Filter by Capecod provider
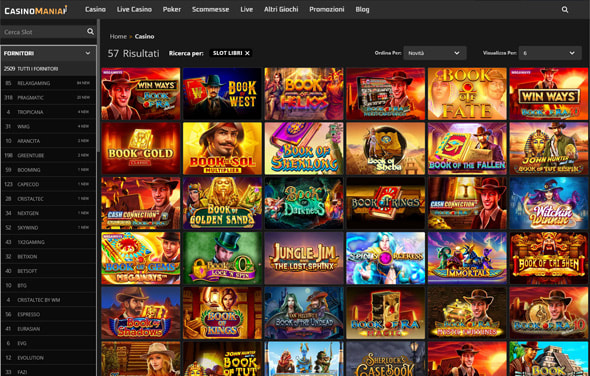 pyautogui.click(x=48, y=184)
